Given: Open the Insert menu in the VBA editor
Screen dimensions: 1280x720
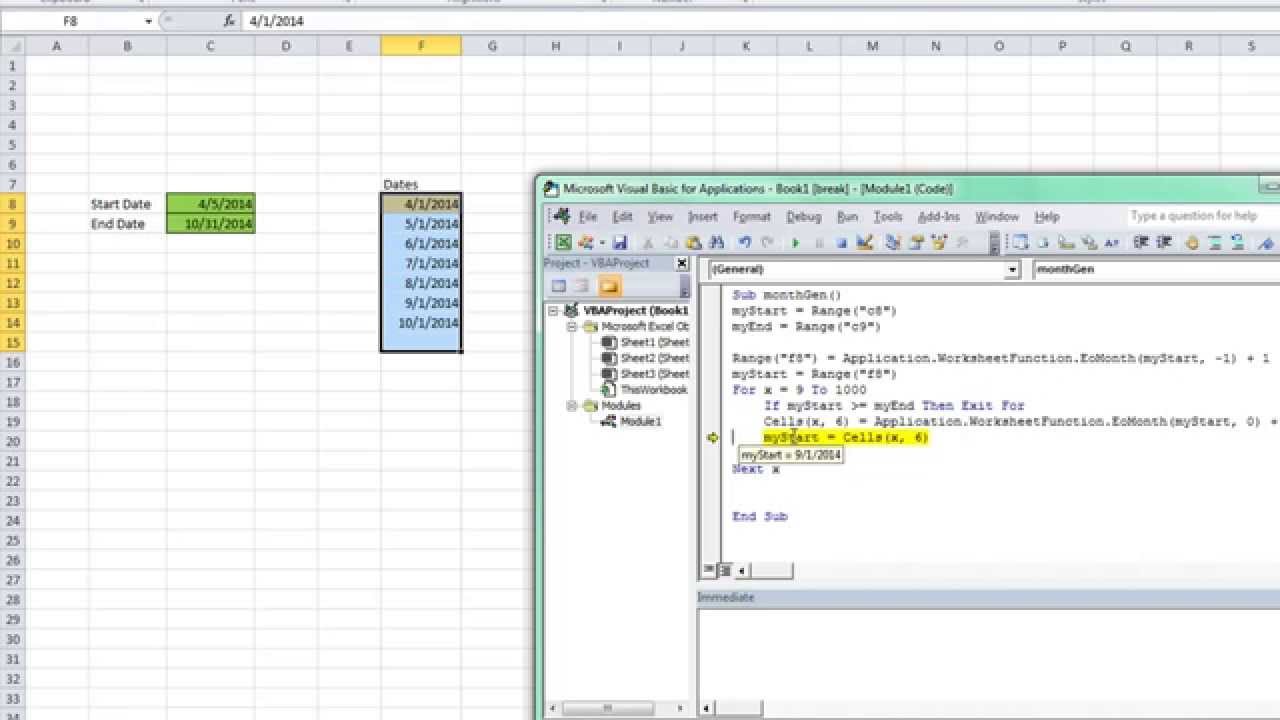Looking at the screenshot, I should click(703, 216).
